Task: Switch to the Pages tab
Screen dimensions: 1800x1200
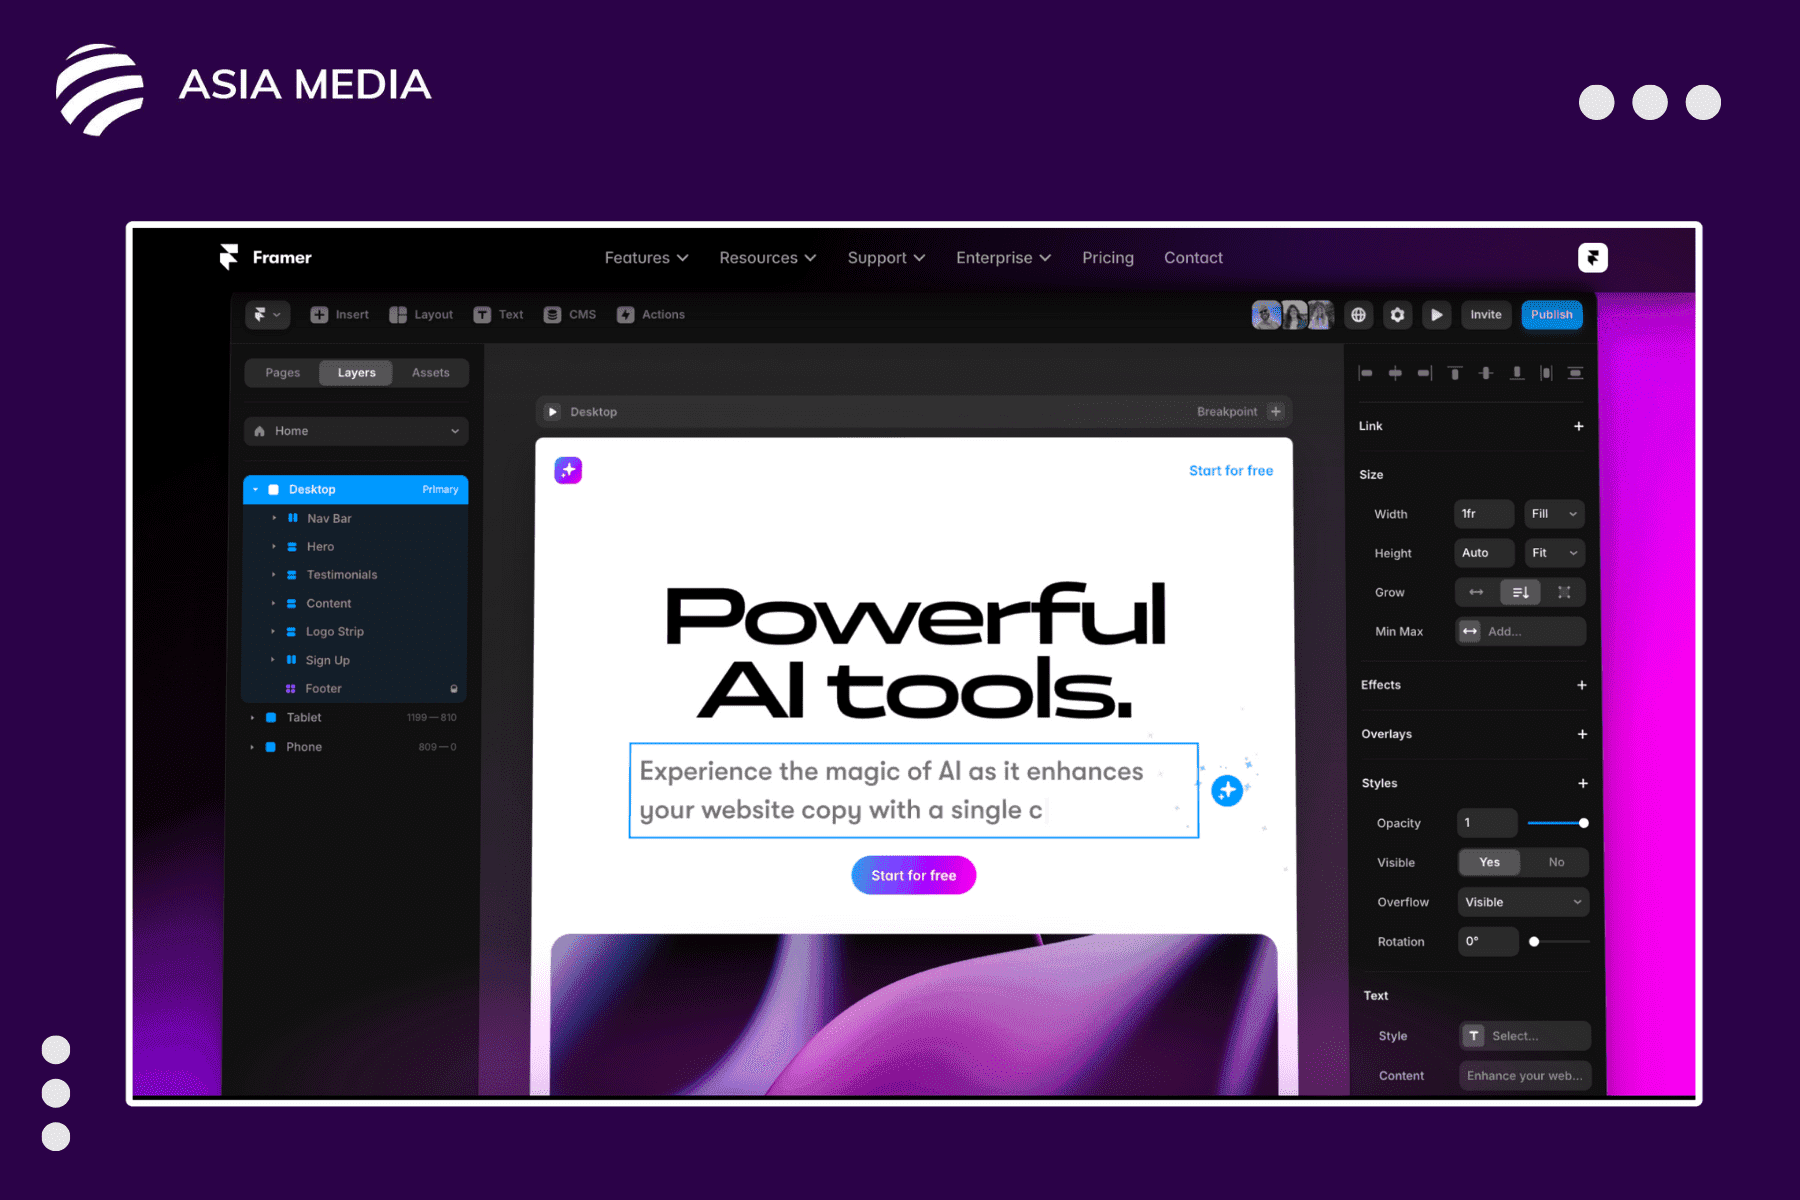Action: [283, 373]
